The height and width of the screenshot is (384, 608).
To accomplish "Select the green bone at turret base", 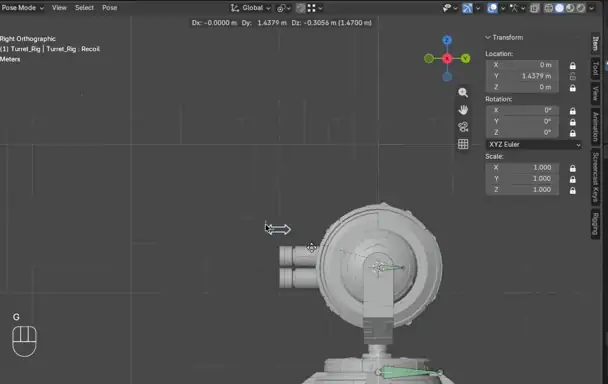I will pos(409,372).
